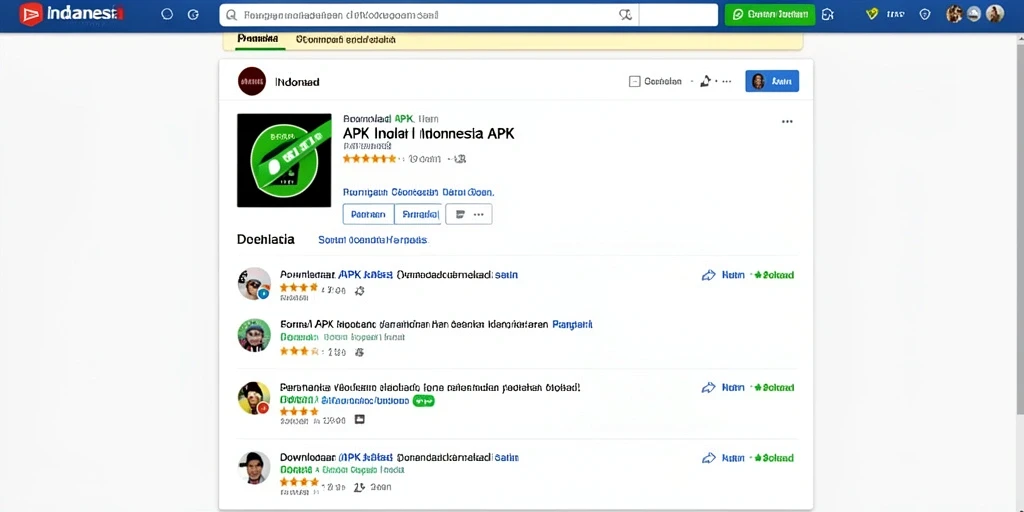Viewport: 1024px width, 512px height.
Task: Click the blue link ending the 'Formal APK' title
Action: click(572, 324)
